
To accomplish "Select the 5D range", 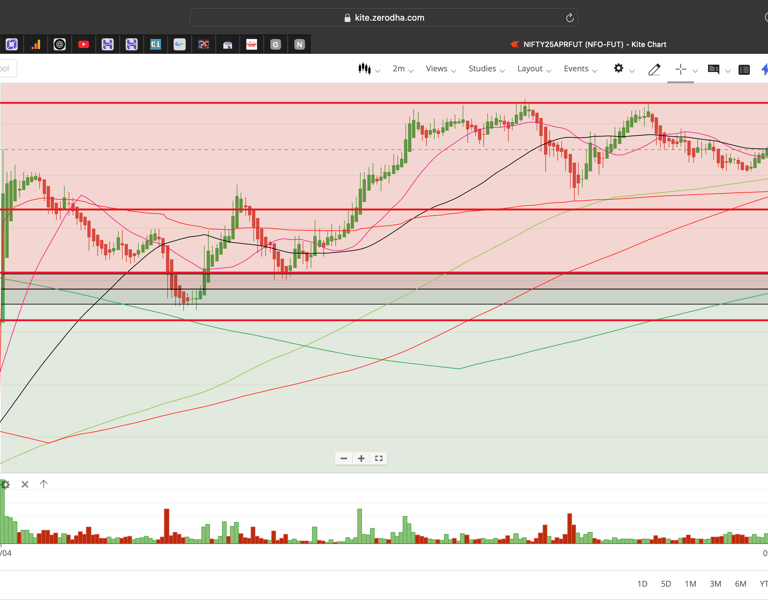I will click(666, 584).
